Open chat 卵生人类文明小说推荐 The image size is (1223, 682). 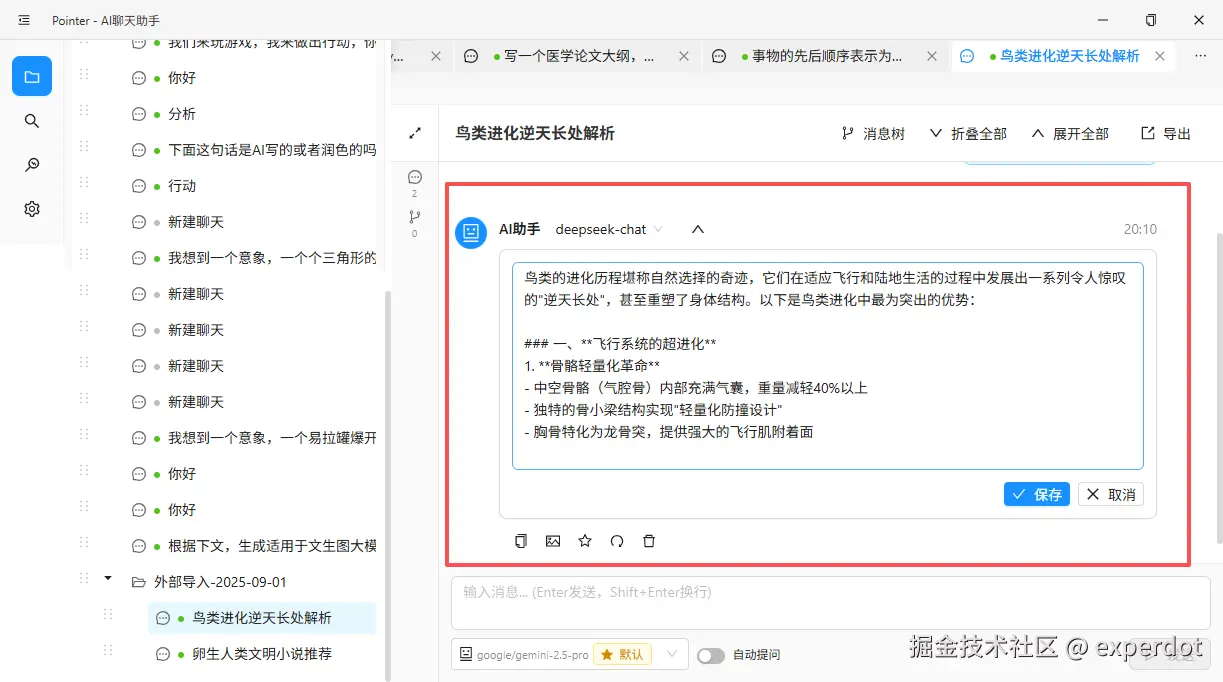[262, 654]
